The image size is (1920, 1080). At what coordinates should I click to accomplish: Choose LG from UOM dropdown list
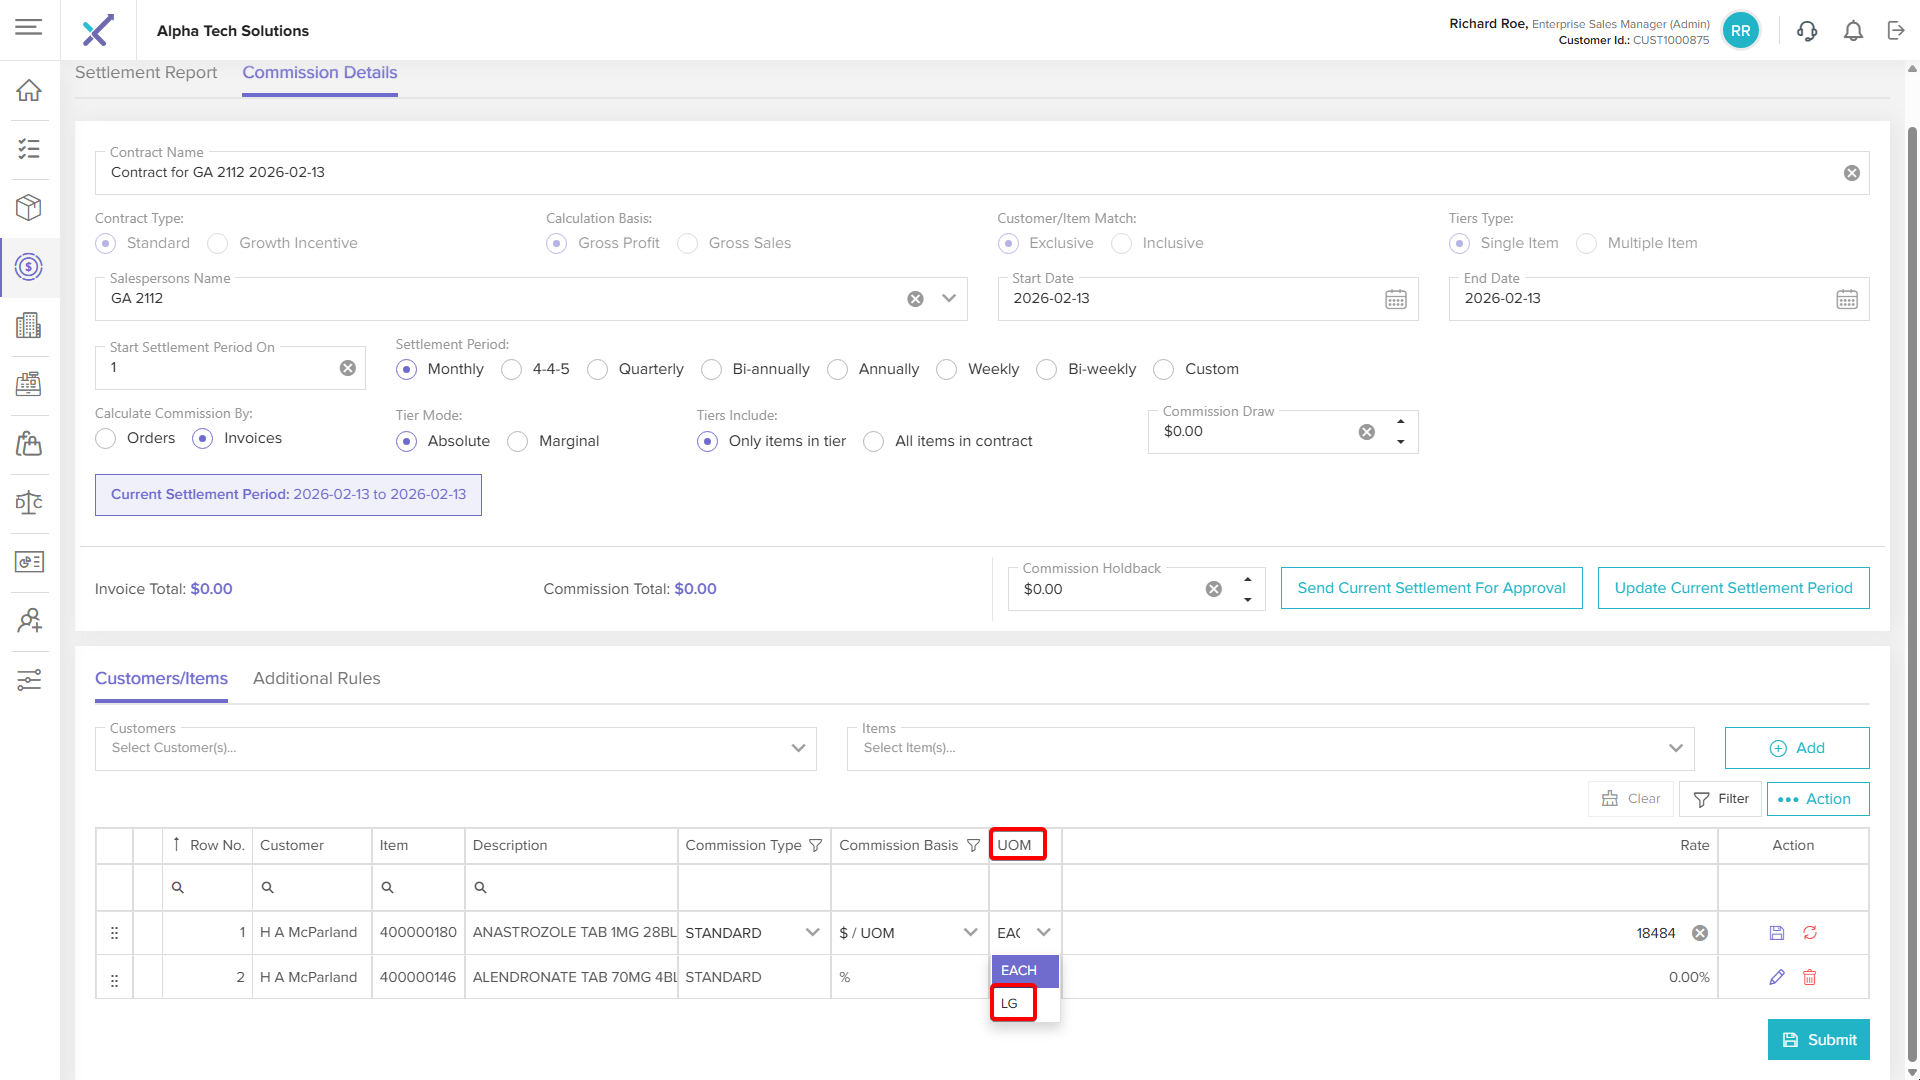tap(1010, 1003)
